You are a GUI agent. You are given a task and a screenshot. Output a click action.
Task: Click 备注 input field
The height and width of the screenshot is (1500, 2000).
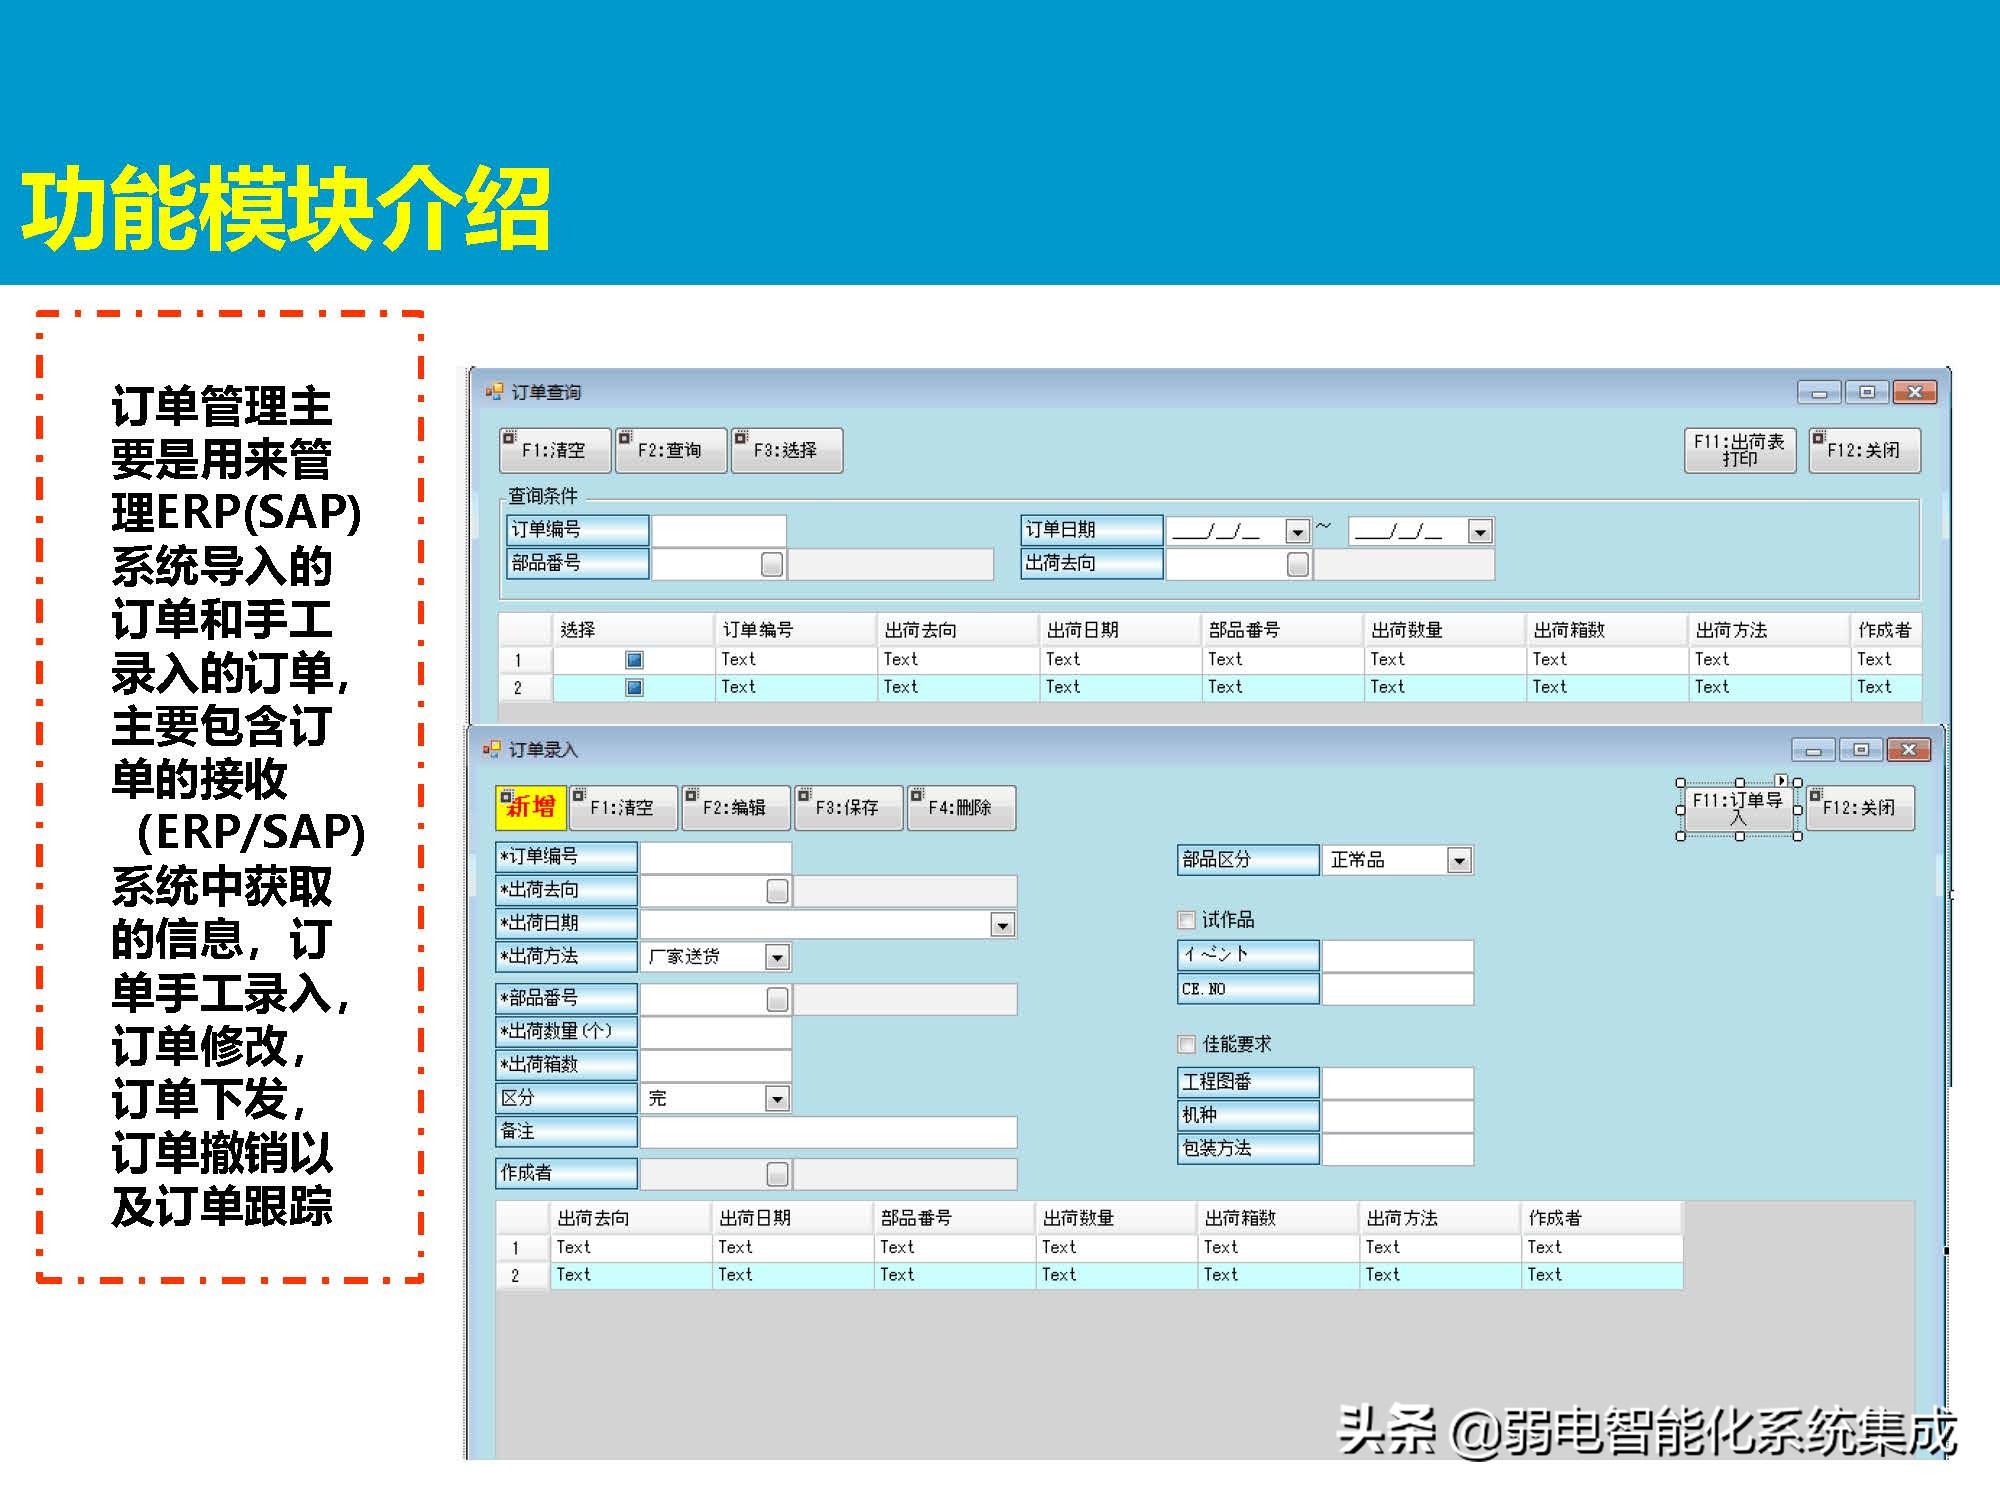tap(829, 1132)
